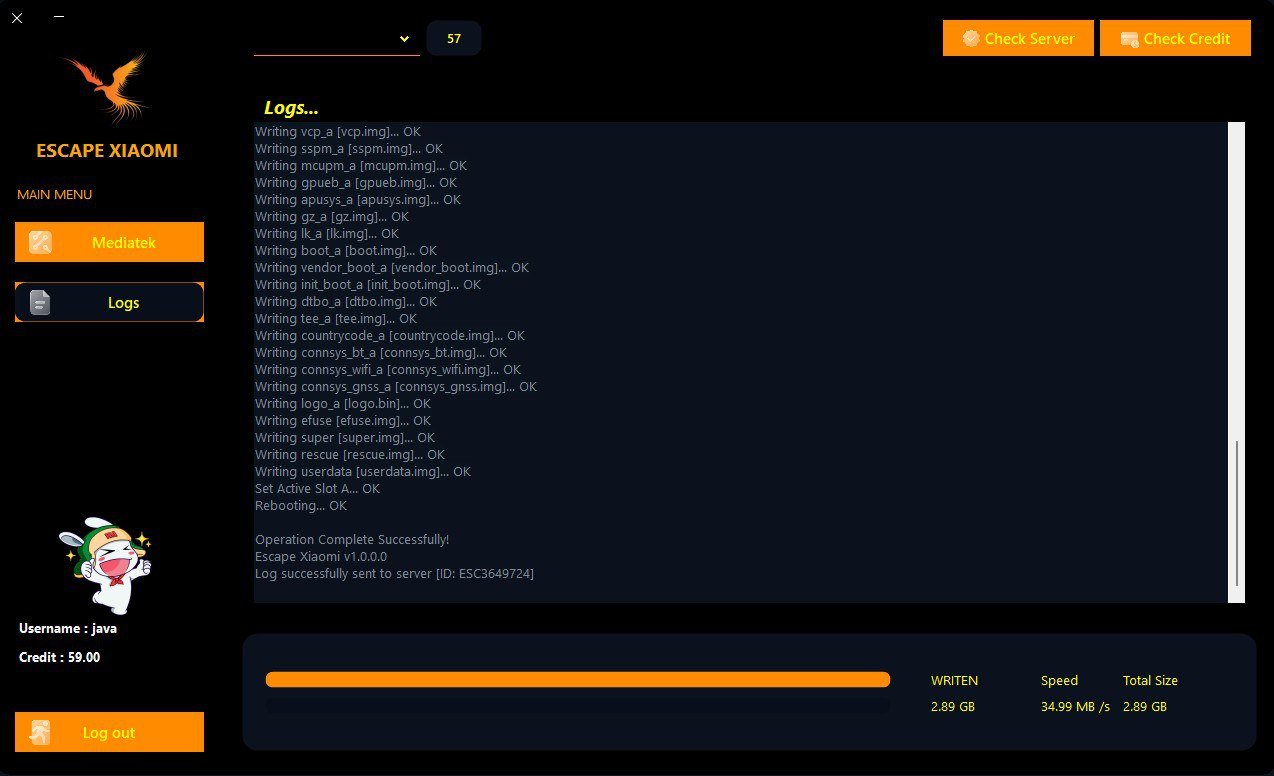
Task: Click the document icon on the Logs item
Action: pyautogui.click(x=40, y=302)
